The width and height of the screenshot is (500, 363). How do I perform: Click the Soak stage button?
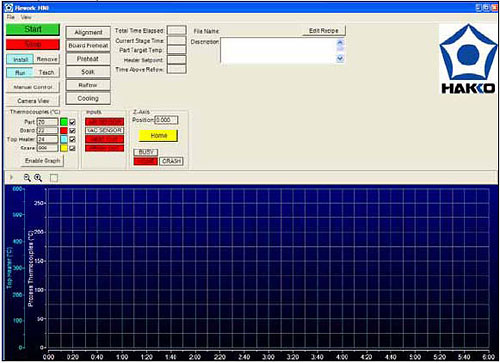click(x=88, y=72)
